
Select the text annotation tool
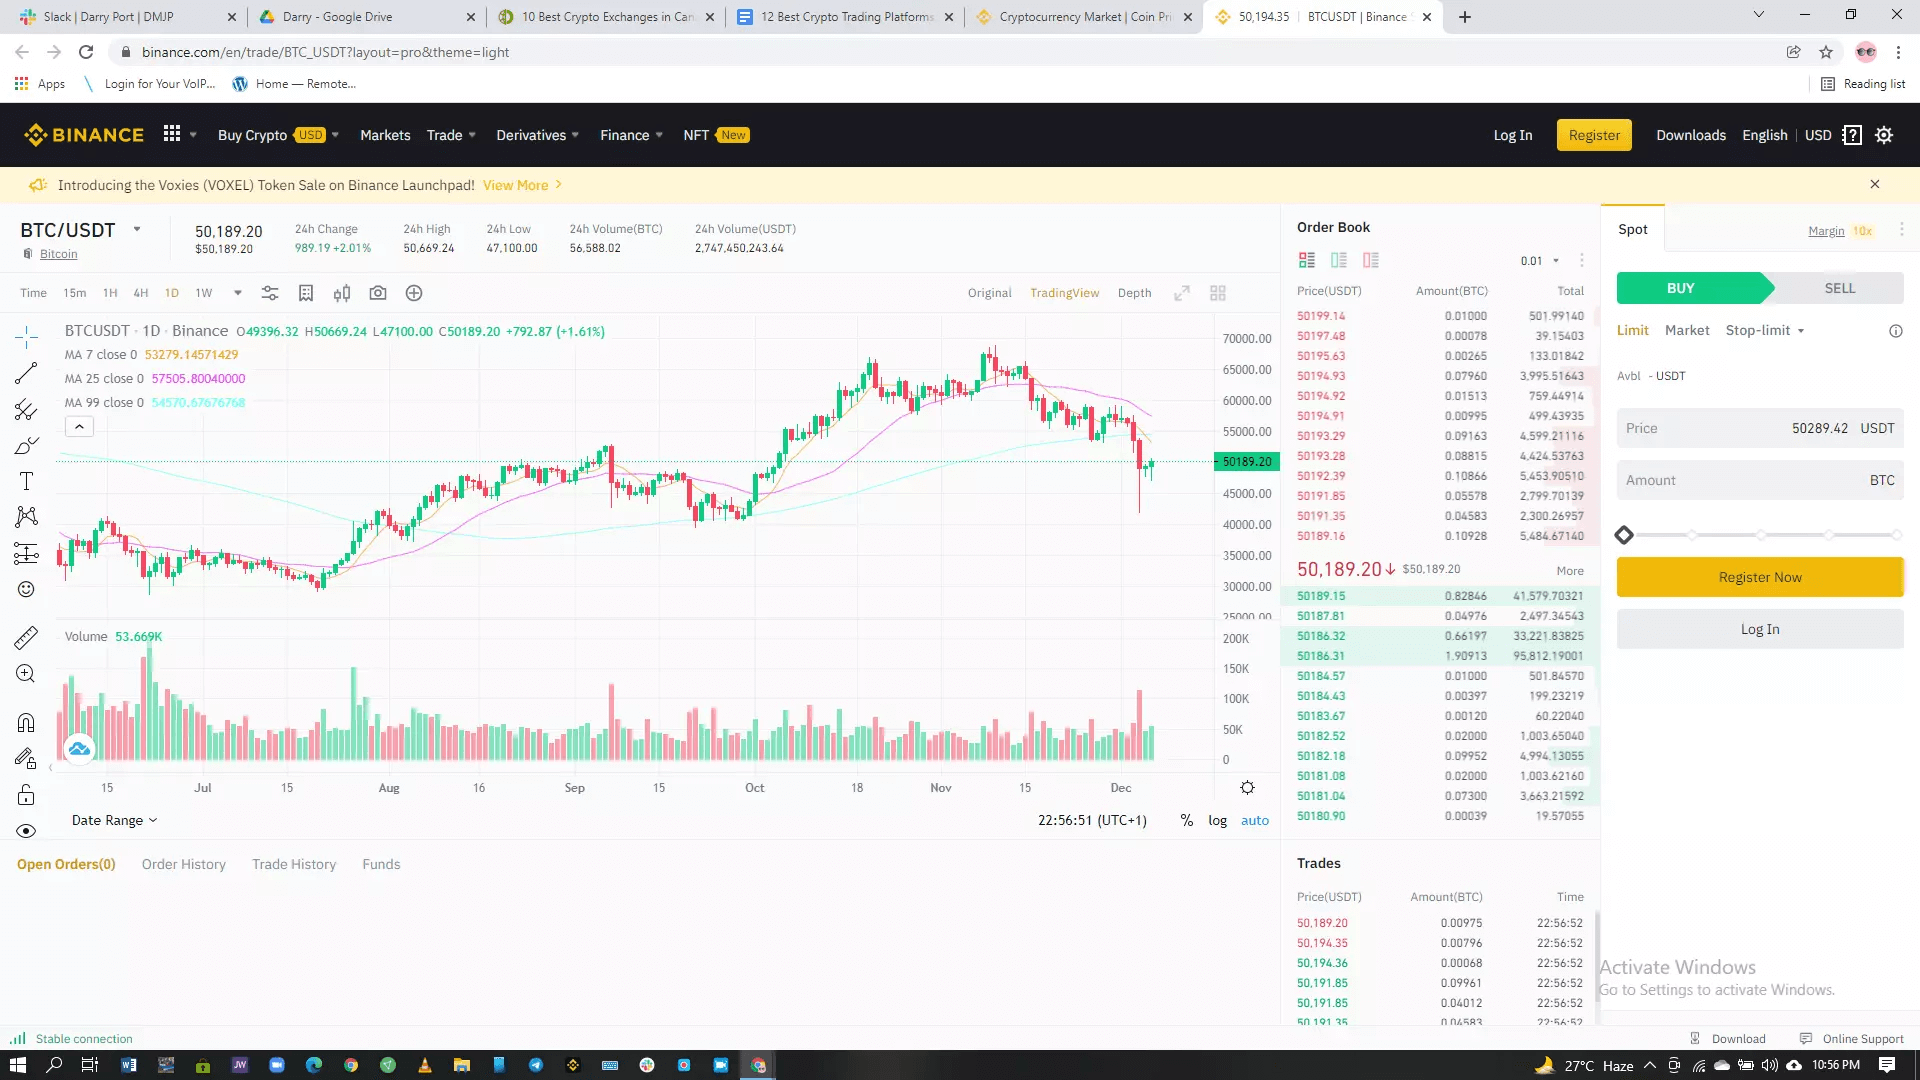pyautogui.click(x=26, y=481)
